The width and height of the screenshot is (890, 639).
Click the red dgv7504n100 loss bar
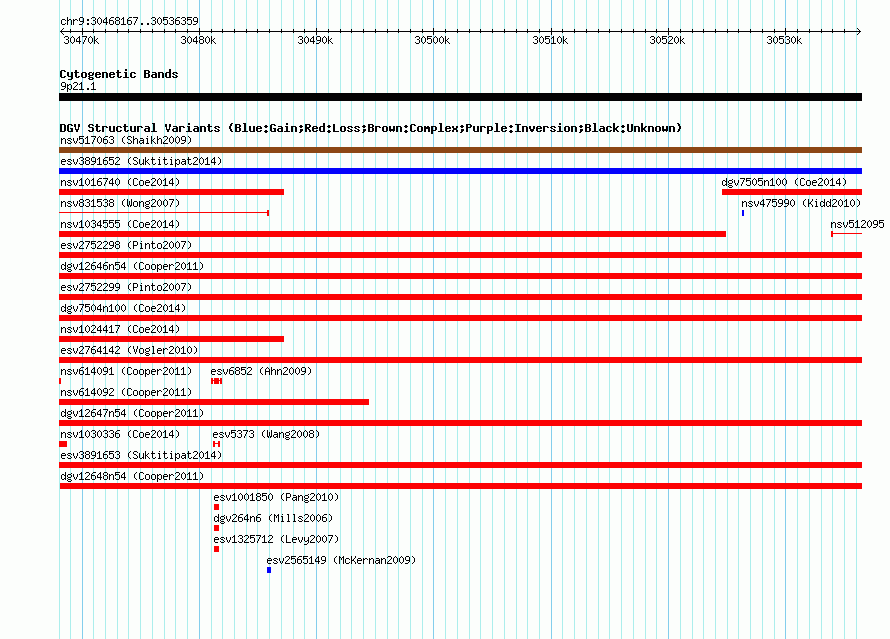460,318
